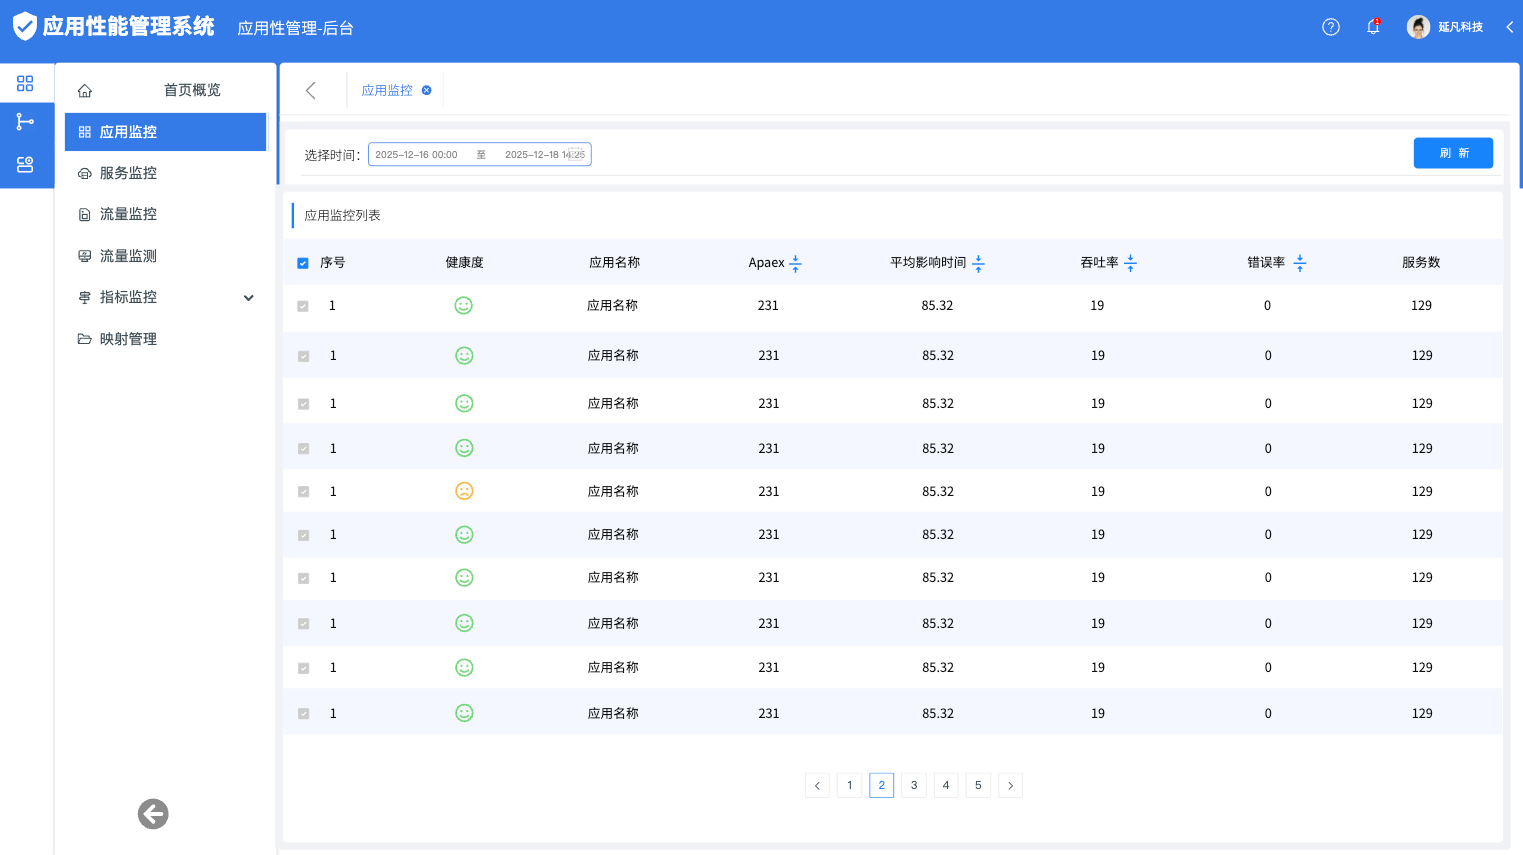The width and height of the screenshot is (1523, 855).
Task: Expand the 指标监控 submenu
Action: tap(249, 298)
